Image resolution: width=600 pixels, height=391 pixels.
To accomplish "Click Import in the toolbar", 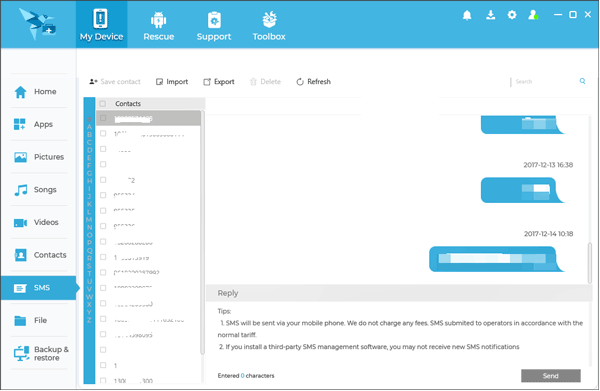I will [172, 81].
